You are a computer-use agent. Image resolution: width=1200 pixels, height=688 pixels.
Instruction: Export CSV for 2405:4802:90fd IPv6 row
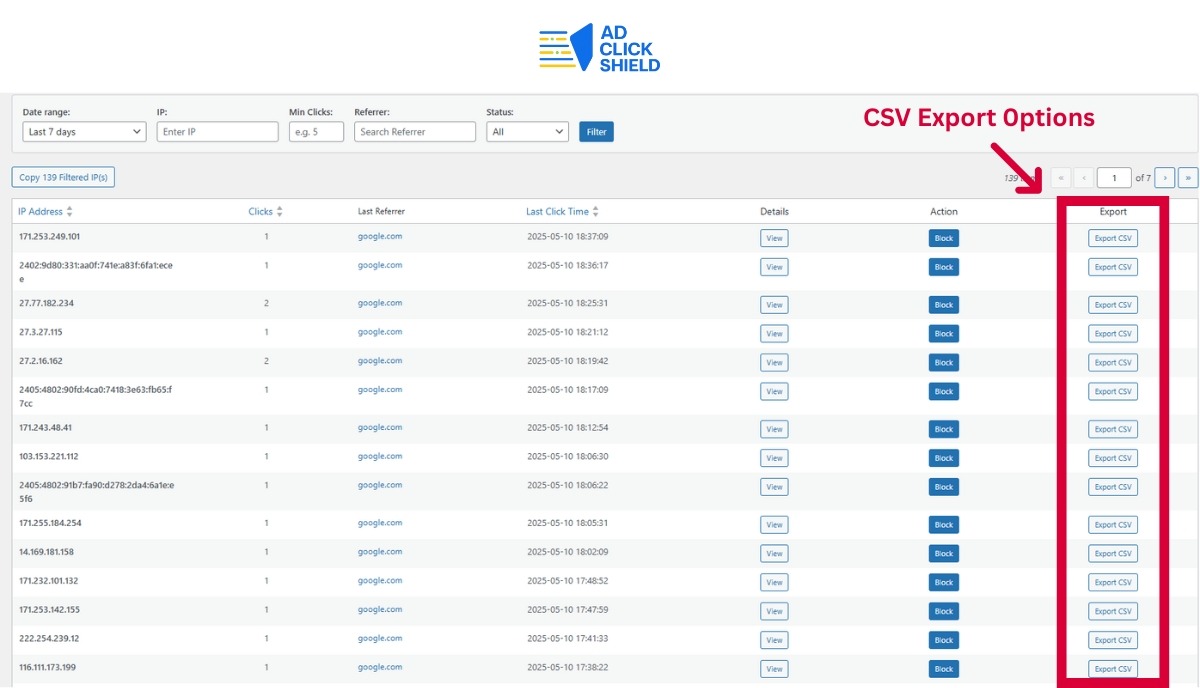pyautogui.click(x=1113, y=392)
